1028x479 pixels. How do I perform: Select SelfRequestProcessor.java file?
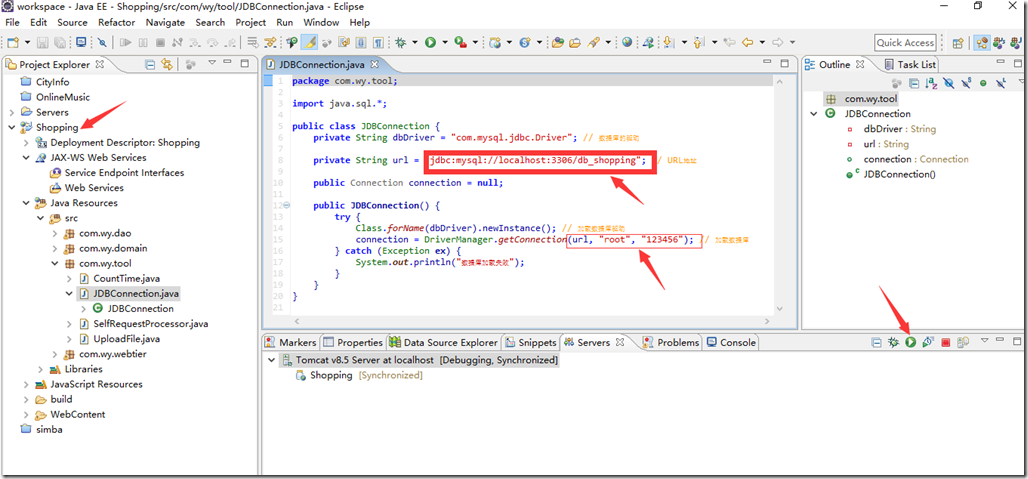point(151,324)
